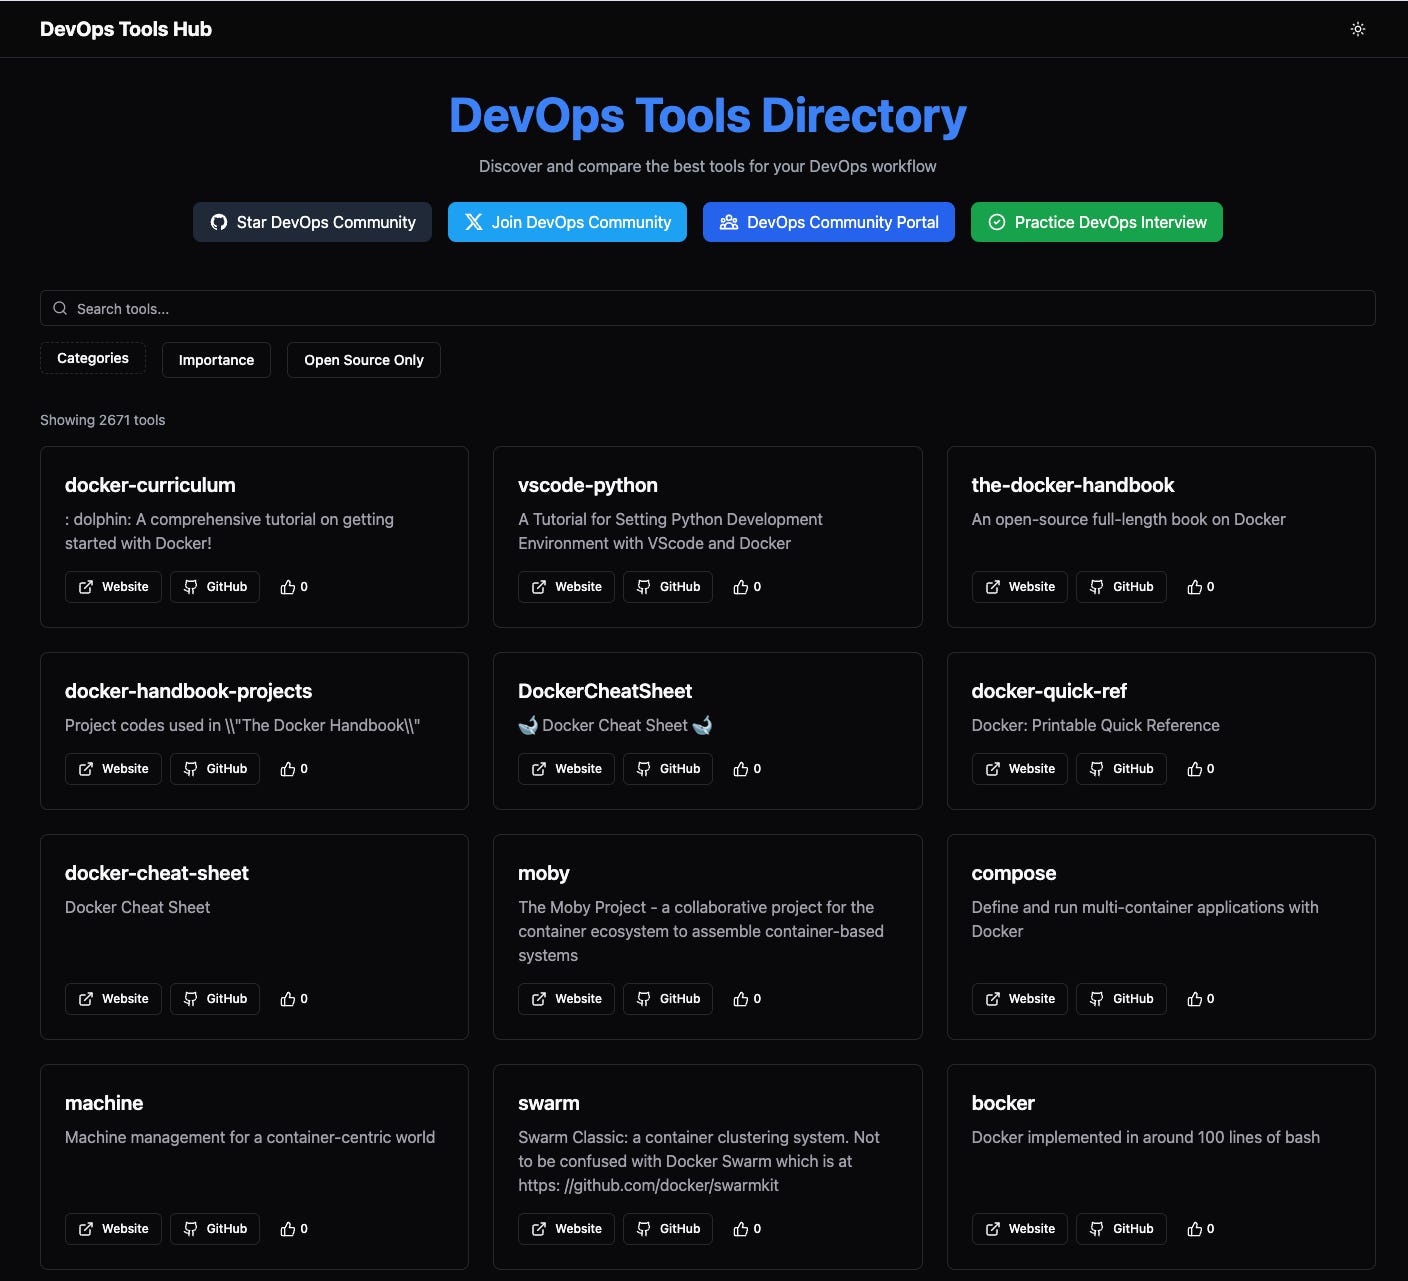1408x1281 pixels.
Task: Open the Categories filter dropdown
Action: [93, 358]
